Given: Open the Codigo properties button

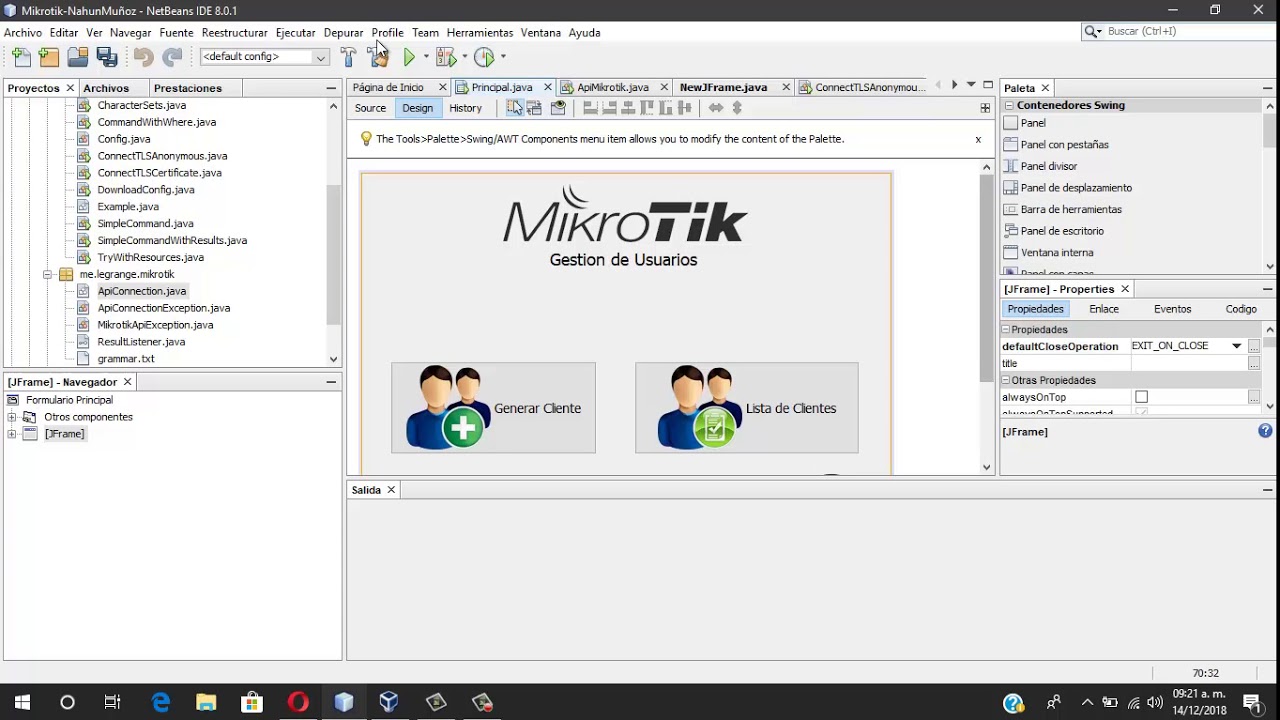Looking at the screenshot, I should click(1241, 309).
